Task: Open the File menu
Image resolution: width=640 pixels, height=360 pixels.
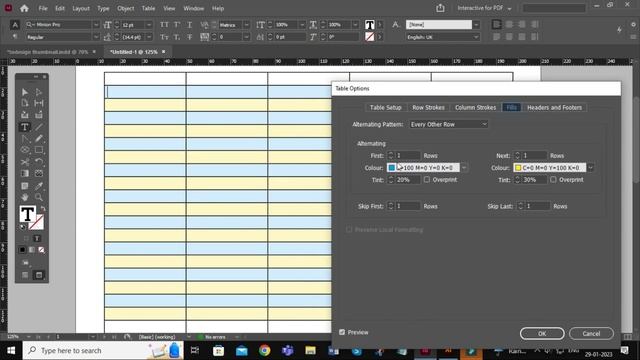Action: tap(43, 8)
